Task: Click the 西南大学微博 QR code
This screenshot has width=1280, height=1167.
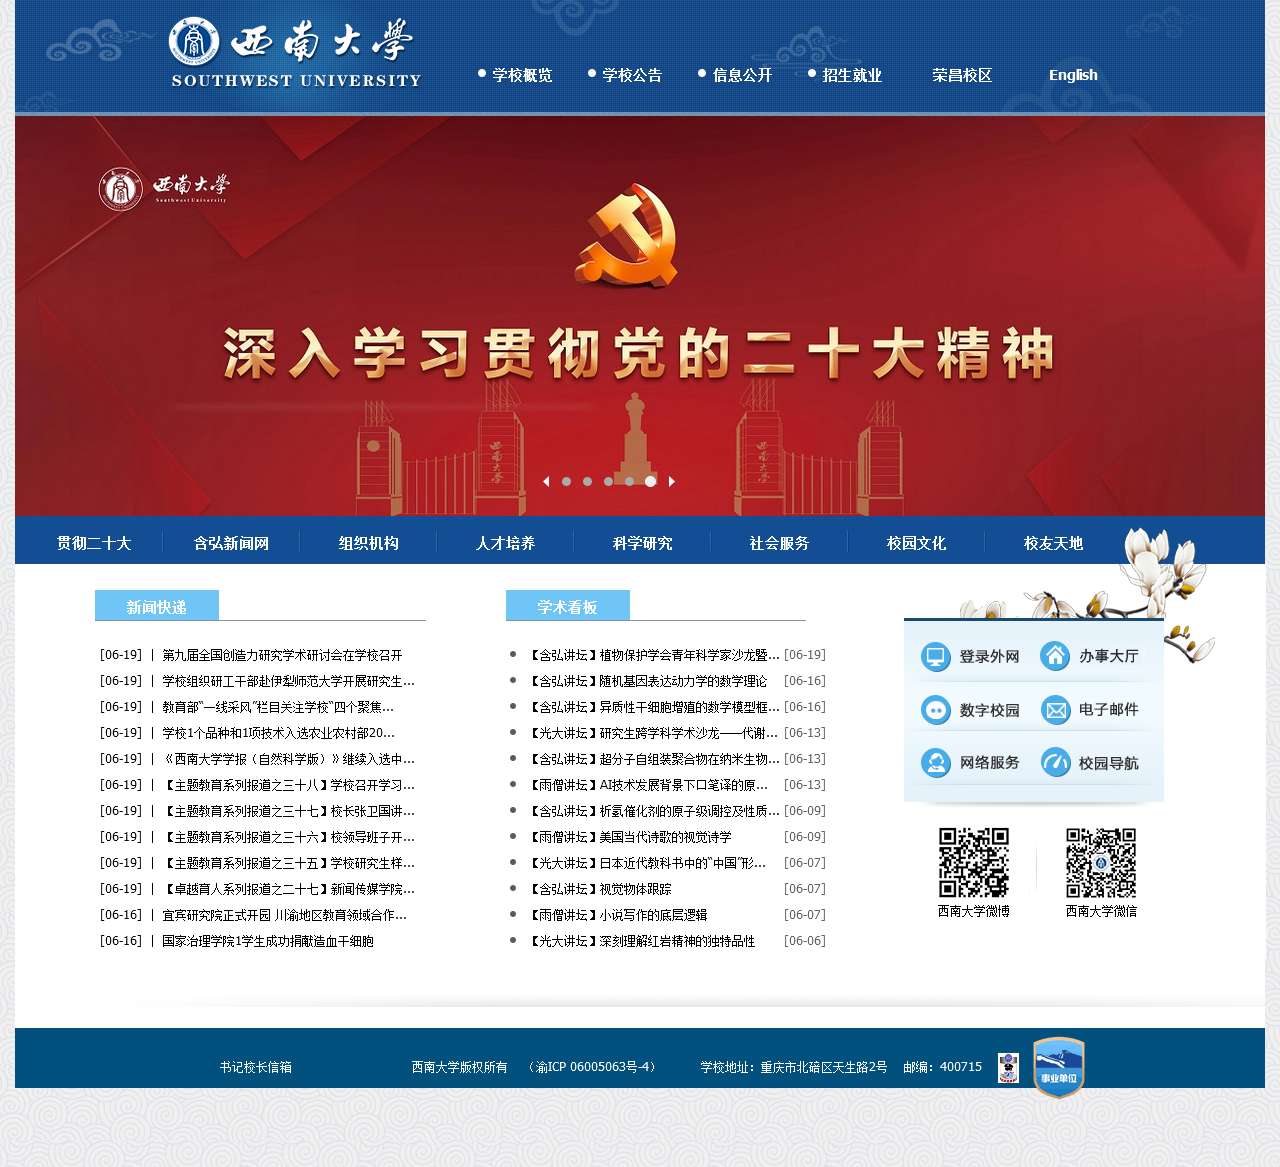Action: coord(973,862)
